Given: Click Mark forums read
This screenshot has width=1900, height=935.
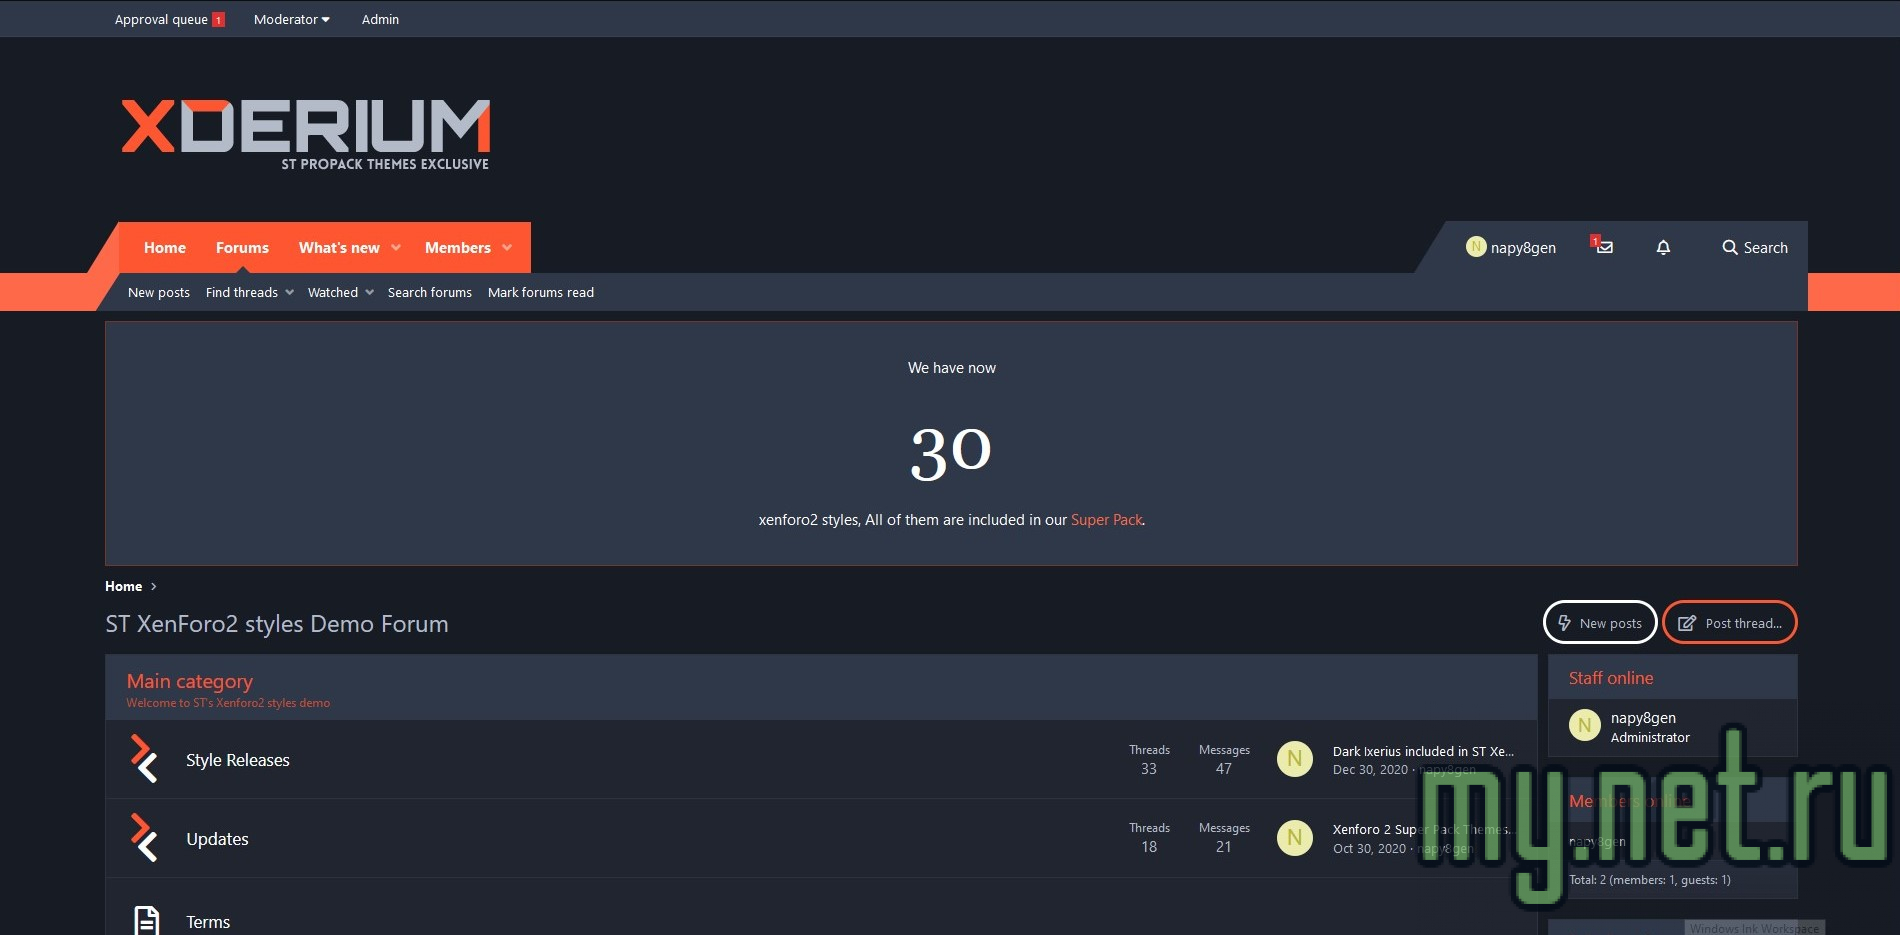Looking at the screenshot, I should [540, 292].
